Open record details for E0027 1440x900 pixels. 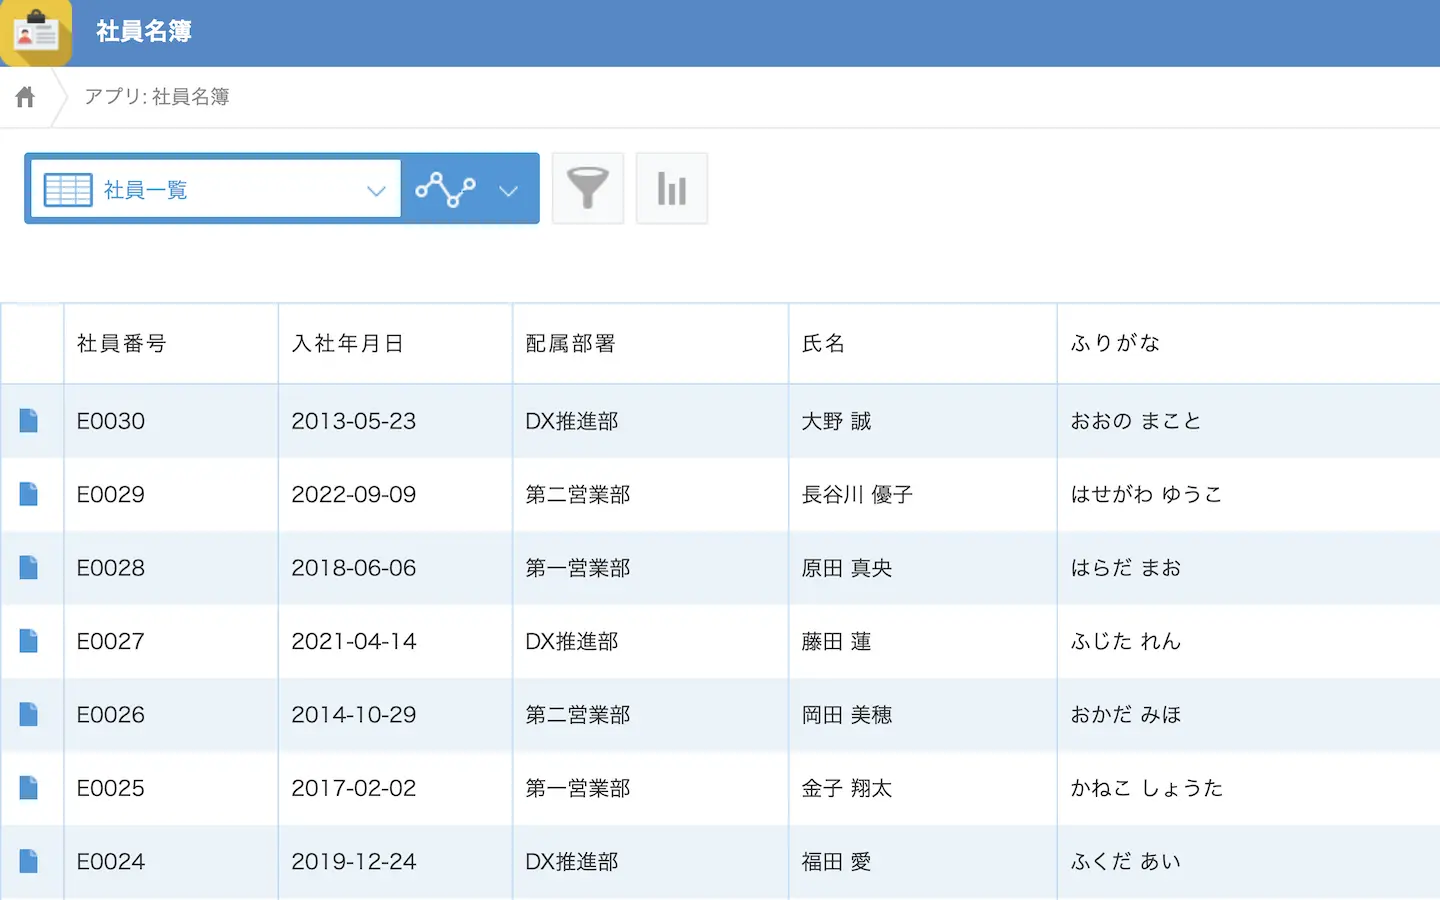click(x=29, y=641)
